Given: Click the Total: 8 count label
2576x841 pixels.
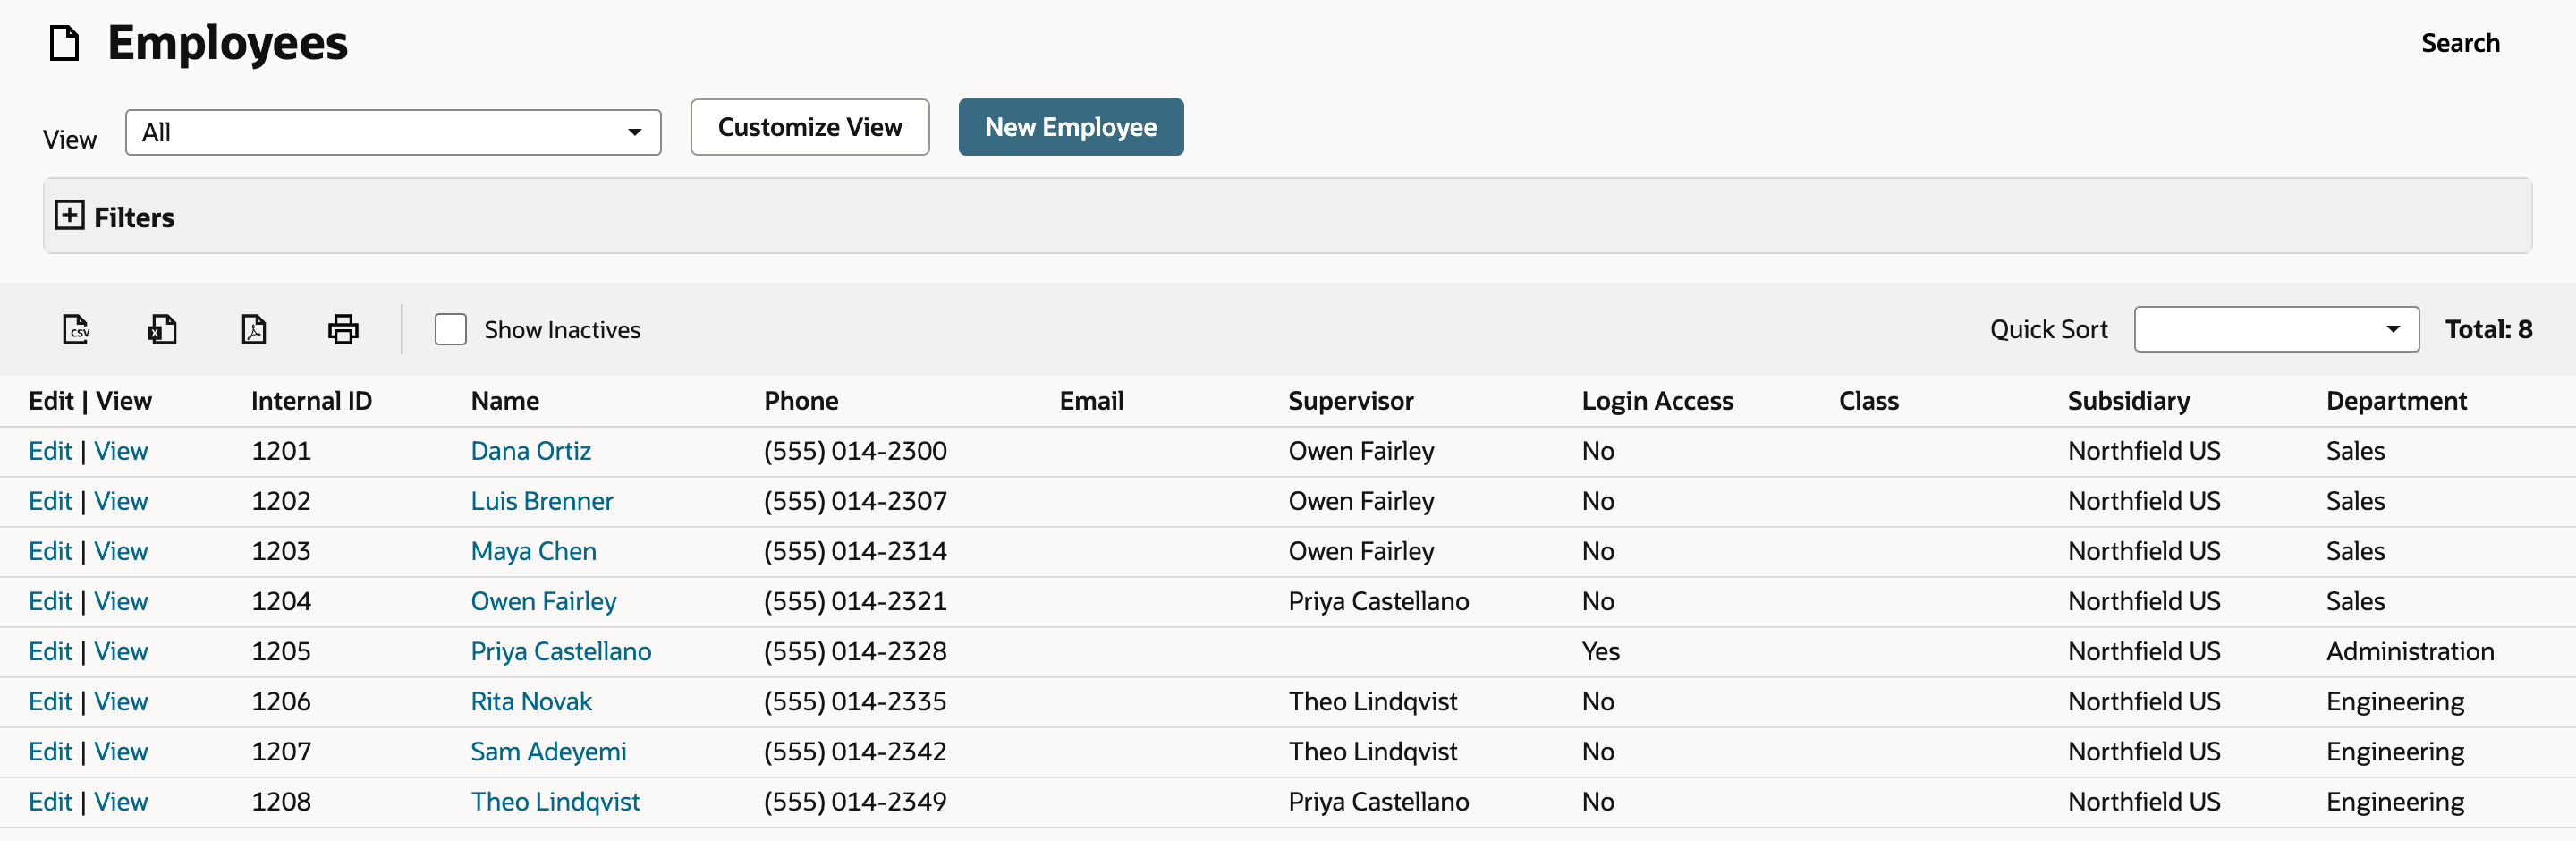Looking at the screenshot, I should (2488, 329).
